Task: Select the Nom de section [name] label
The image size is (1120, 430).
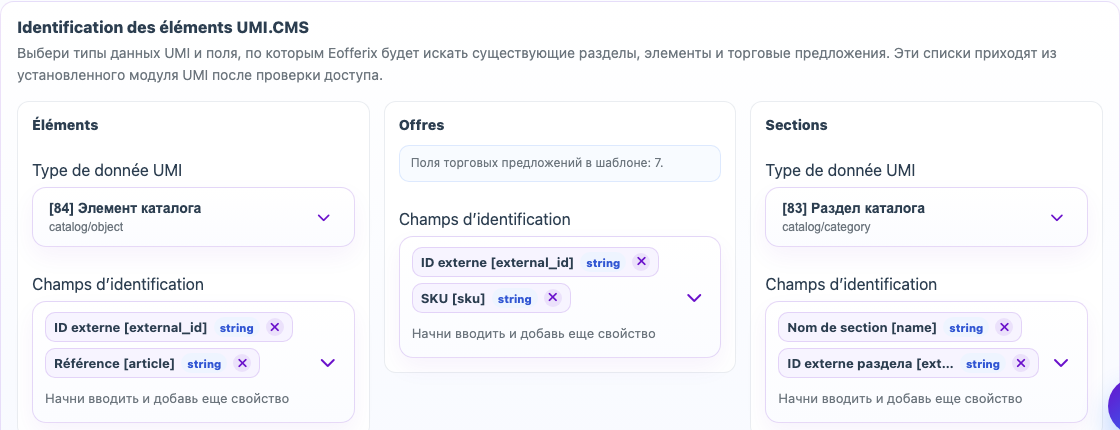Action: tap(861, 328)
